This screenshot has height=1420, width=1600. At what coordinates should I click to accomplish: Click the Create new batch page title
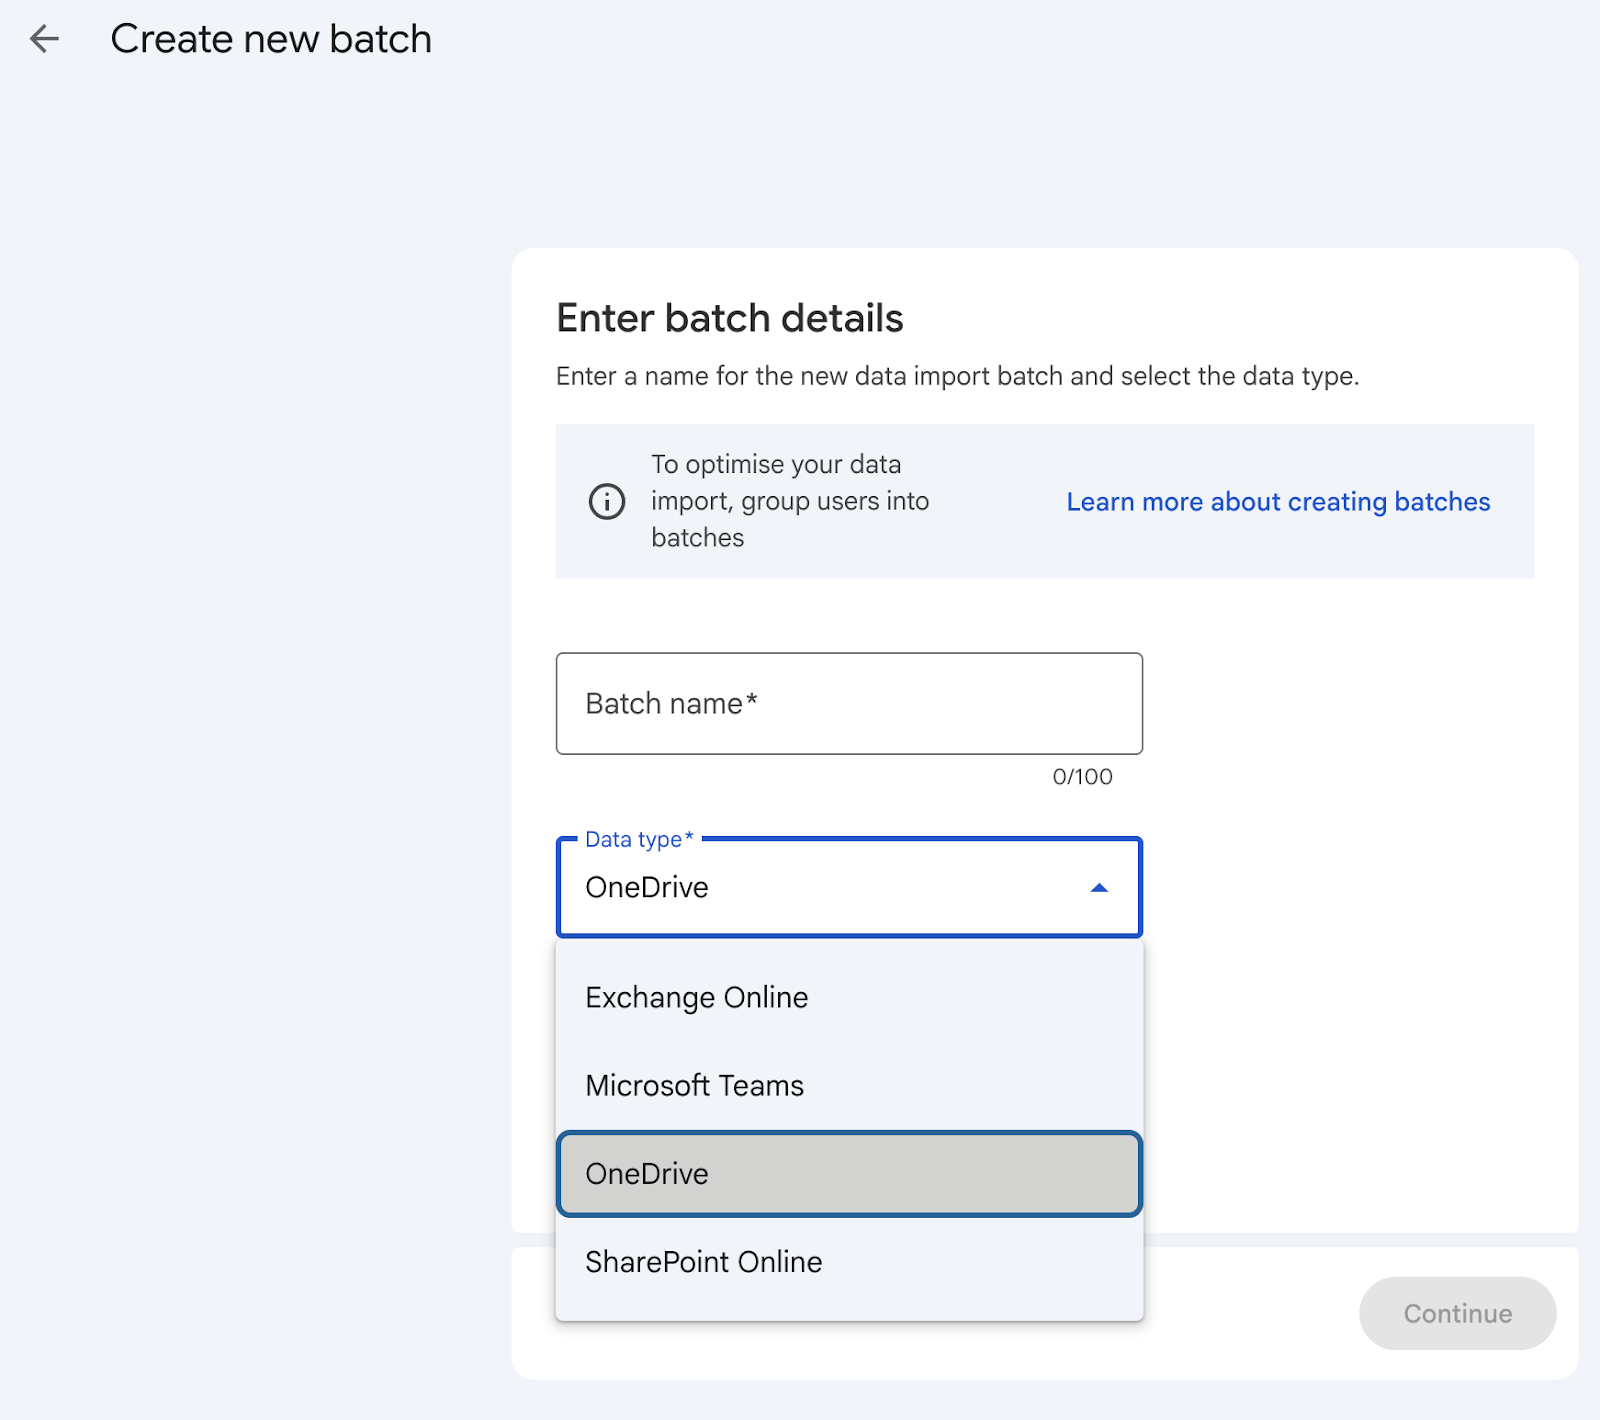271,39
